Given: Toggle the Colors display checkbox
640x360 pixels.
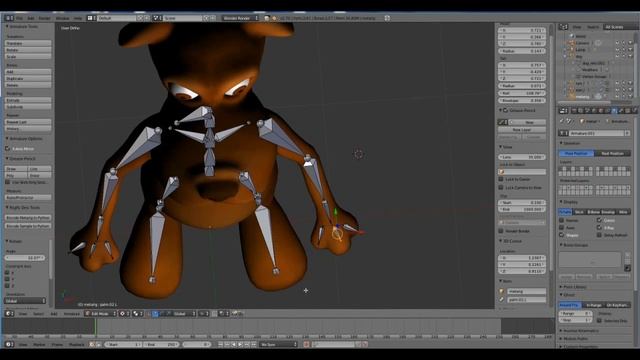Looking at the screenshot, I should point(599,220).
